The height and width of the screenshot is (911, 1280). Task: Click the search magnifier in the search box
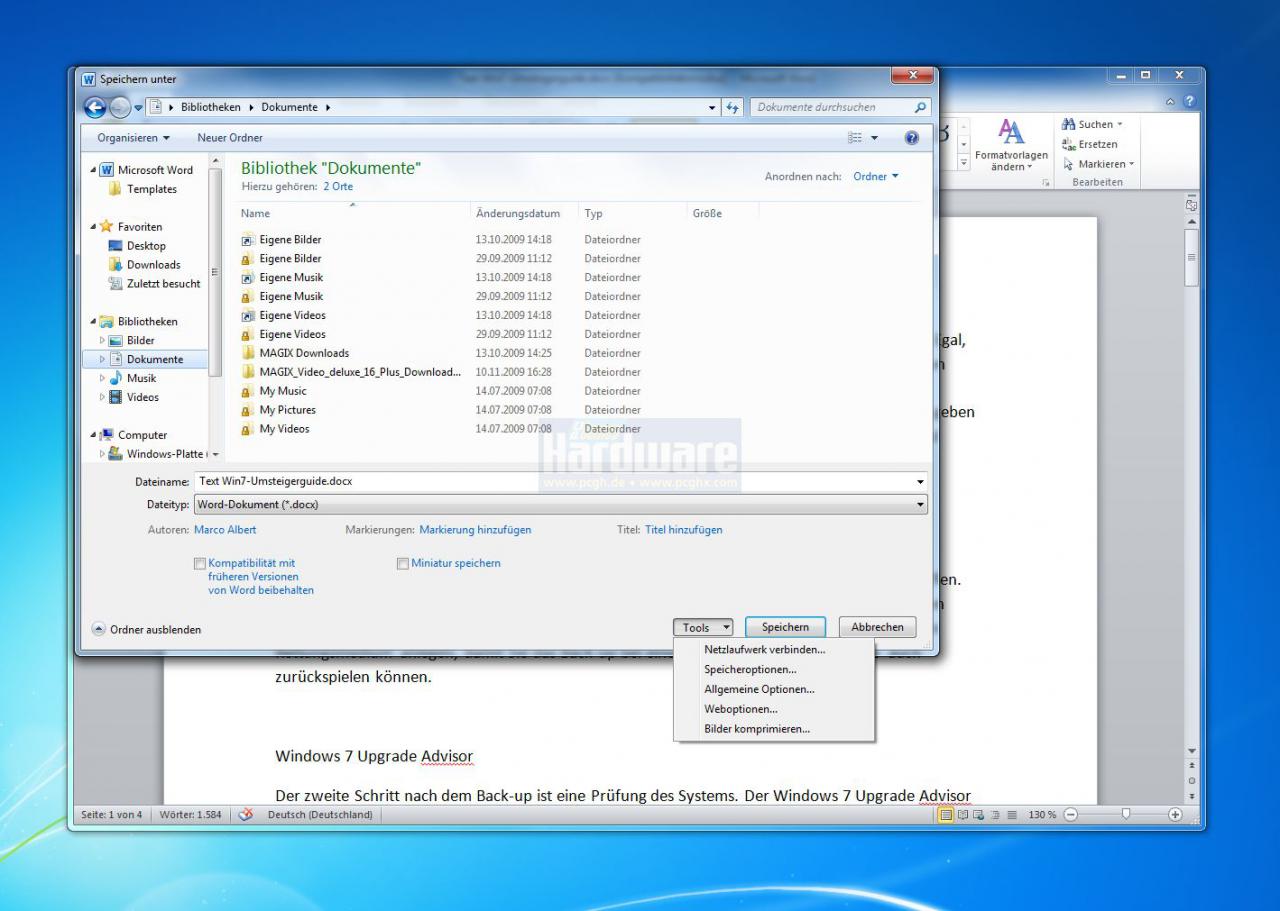(921, 107)
